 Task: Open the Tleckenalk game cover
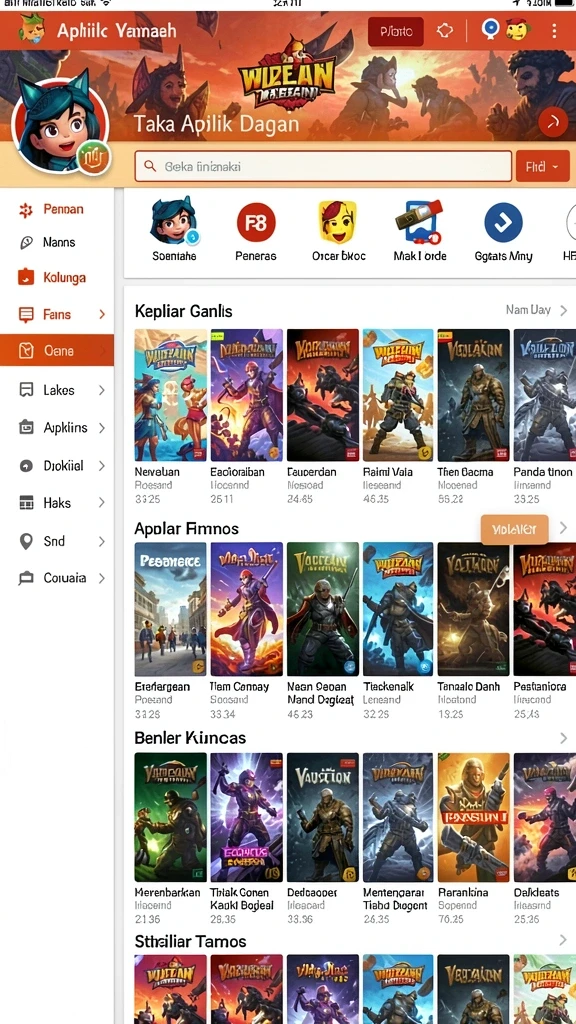398,609
